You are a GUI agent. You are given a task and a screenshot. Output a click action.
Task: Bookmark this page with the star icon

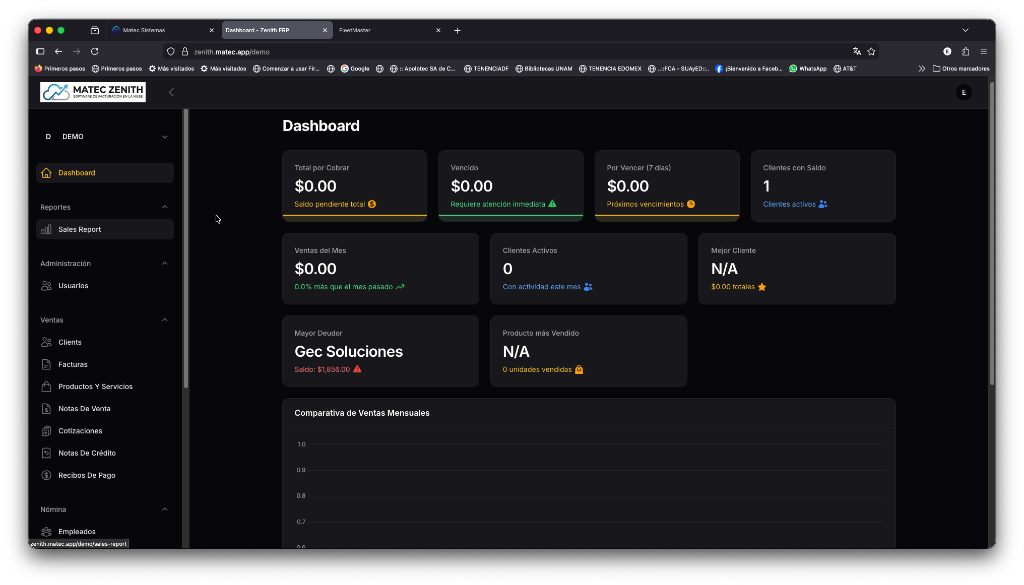tap(871, 51)
